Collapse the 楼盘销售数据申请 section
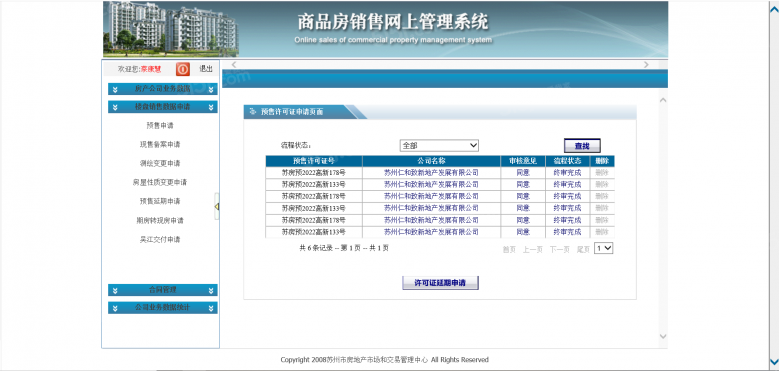This screenshot has height=371, width=779. [162, 107]
